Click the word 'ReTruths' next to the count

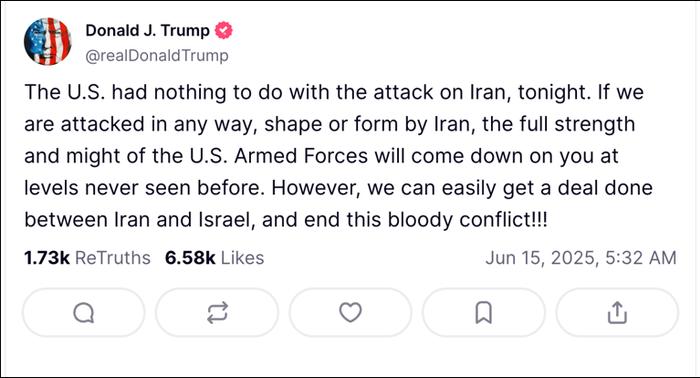112,258
